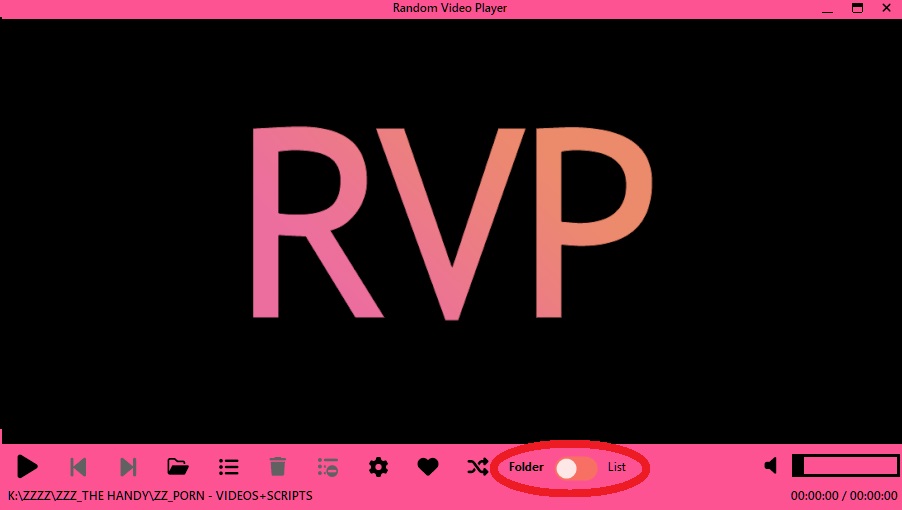Toggle the Folder/List switch
902x510 pixels.
point(576,468)
